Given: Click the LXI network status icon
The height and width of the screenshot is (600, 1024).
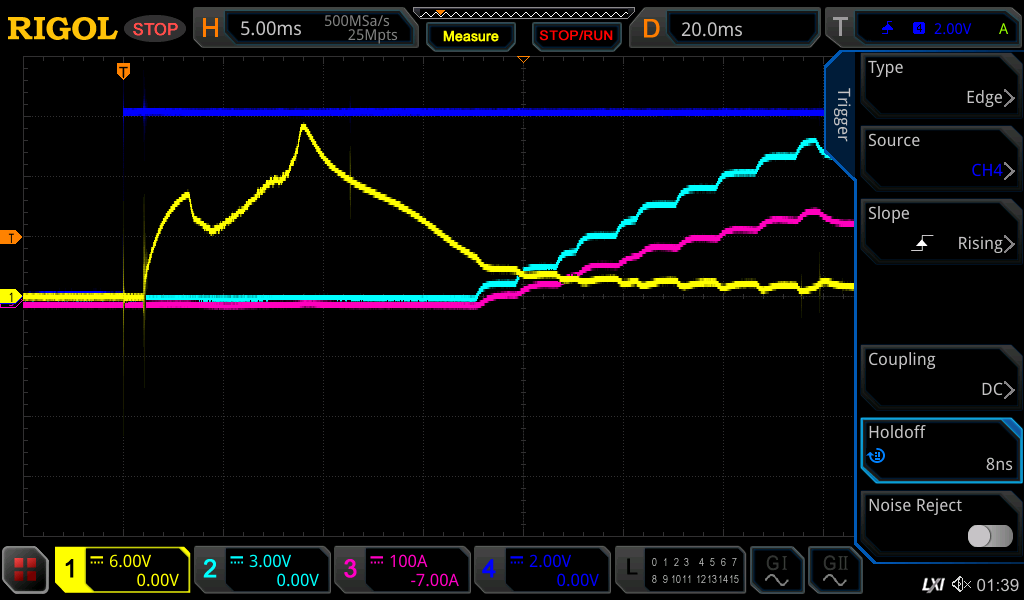Looking at the screenshot, I should click(932, 584).
